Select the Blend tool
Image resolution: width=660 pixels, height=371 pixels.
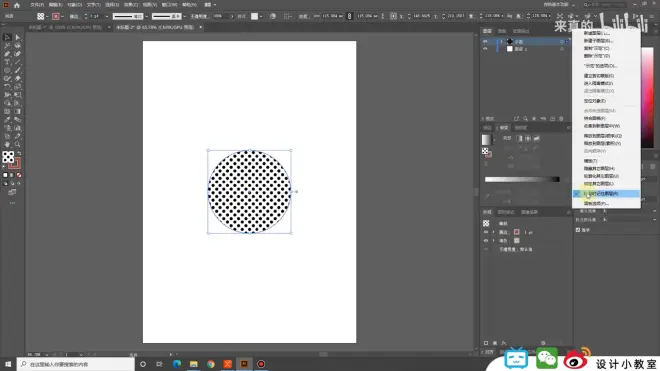pyautogui.click(x=17, y=120)
